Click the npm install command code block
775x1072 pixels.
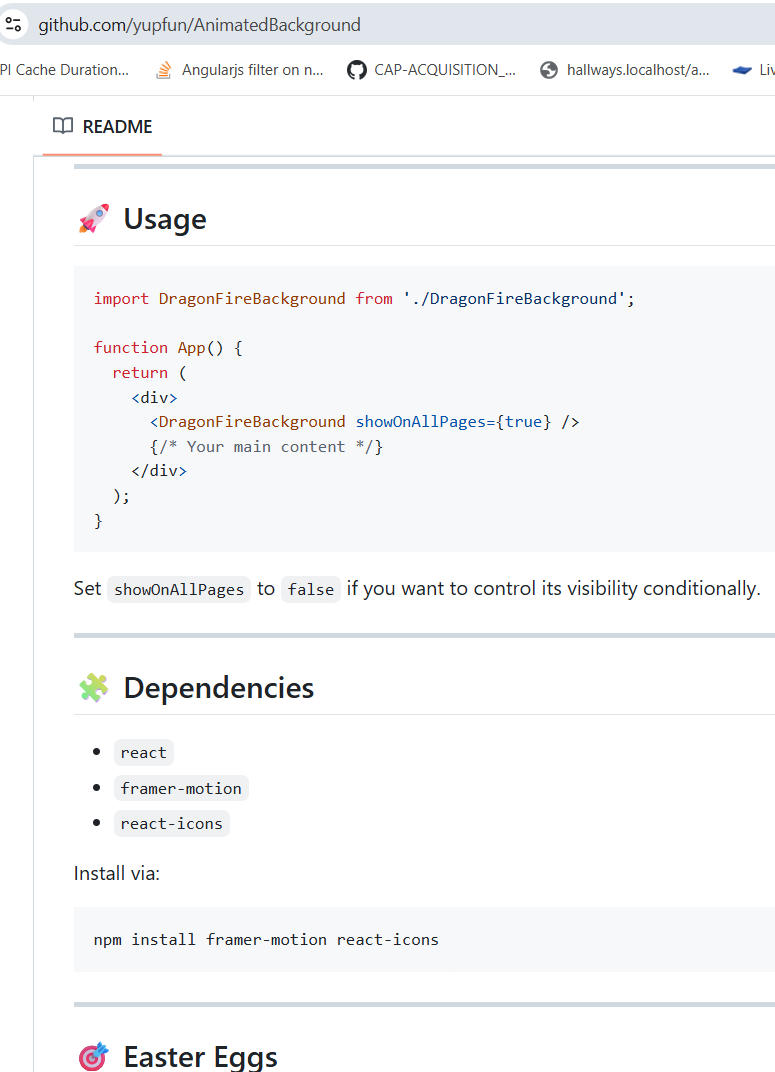(424, 940)
